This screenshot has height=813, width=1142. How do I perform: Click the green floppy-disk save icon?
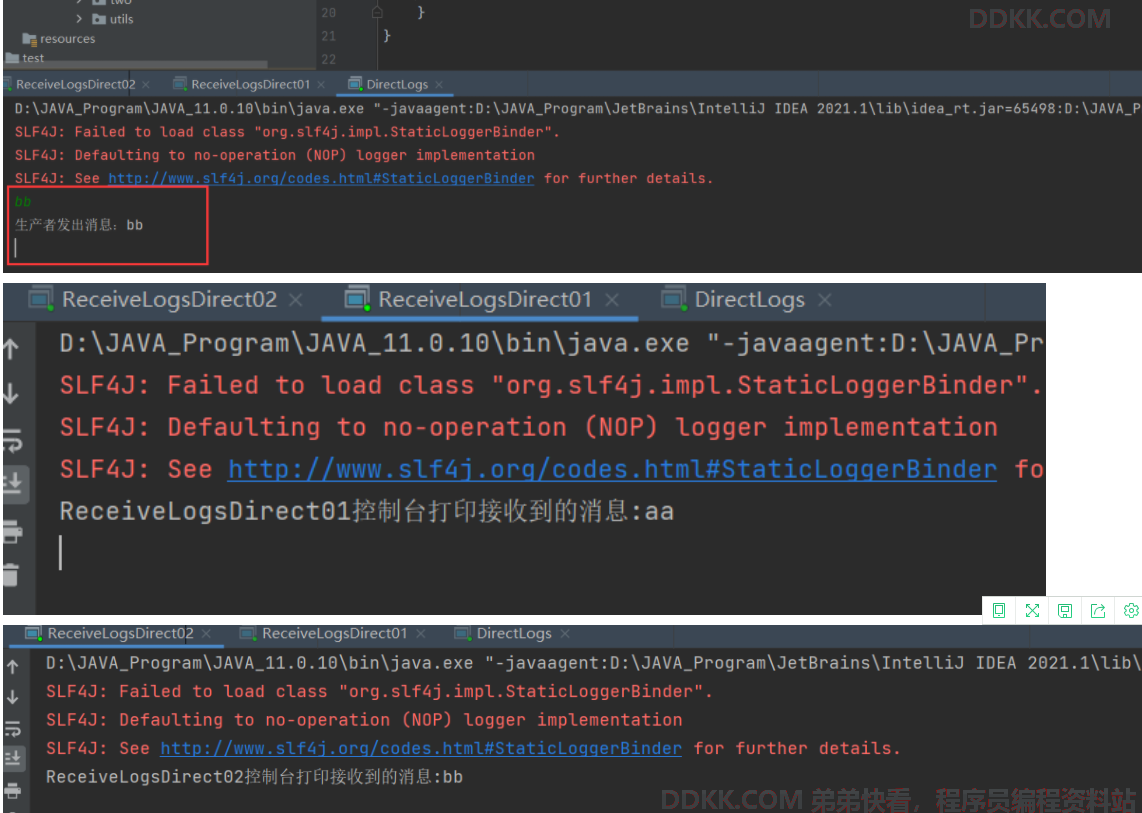[1065, 610]
